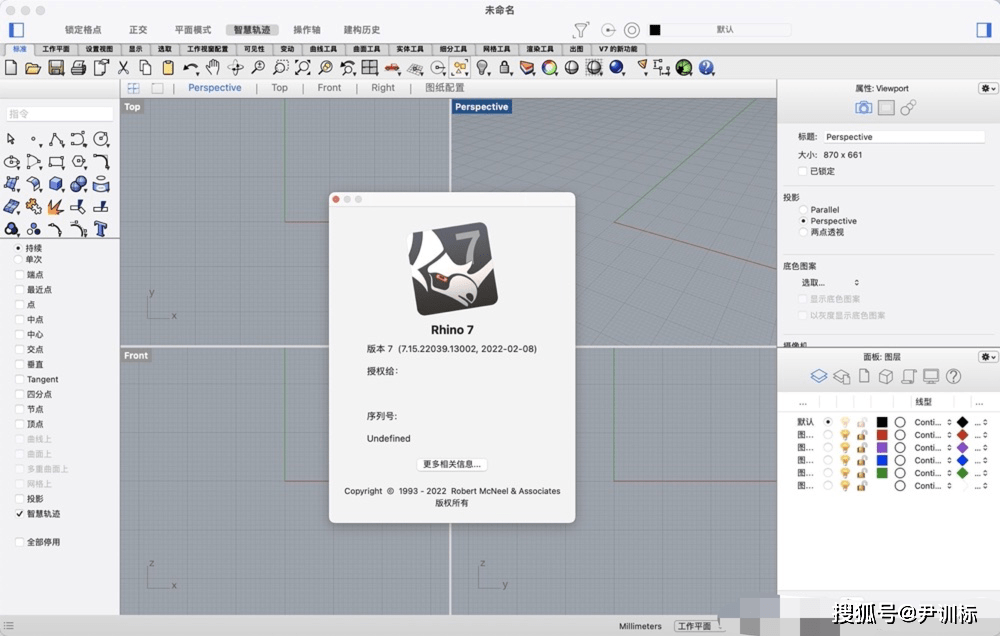Click the Print icon in toolbar

(x=78, y=68)
